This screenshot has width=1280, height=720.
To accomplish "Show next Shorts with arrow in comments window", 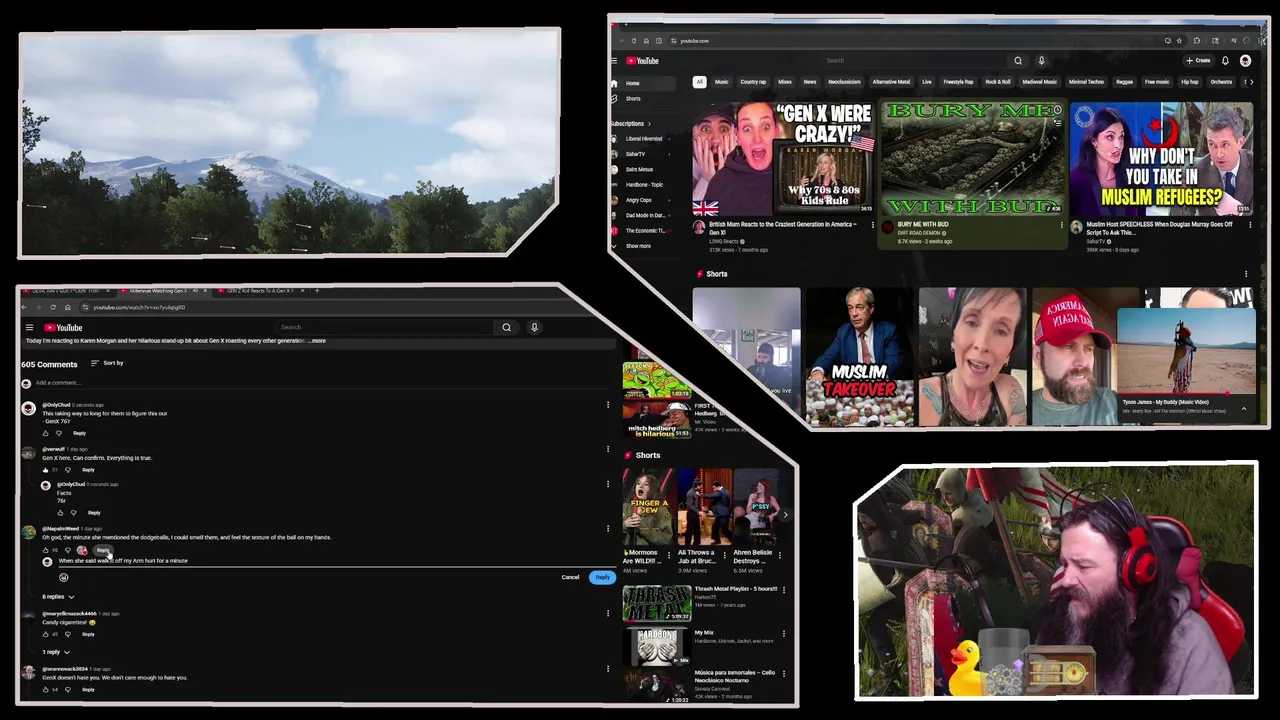I will coord(785,515).
